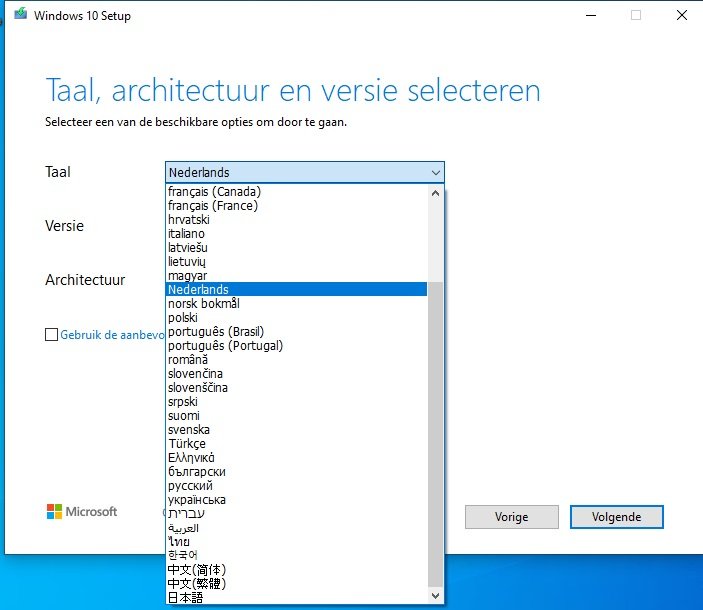Screen dimensions: 703x610
Task: Toggle the 'Gebruik de aanbevolen' checkbox
Action: [x=52, y=334]
